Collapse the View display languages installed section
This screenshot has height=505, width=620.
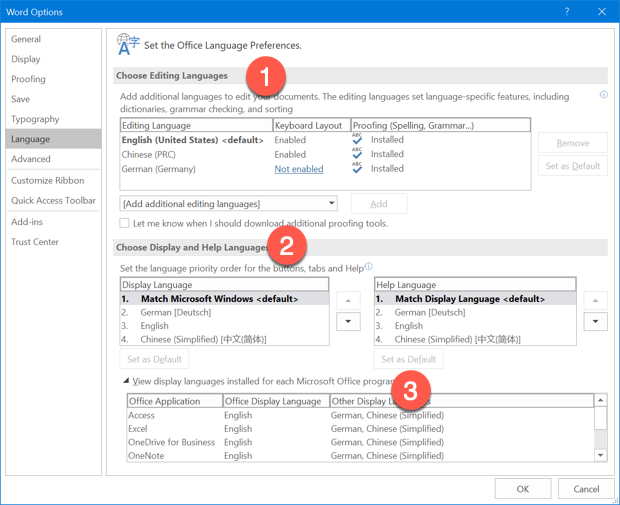[126, 381]
